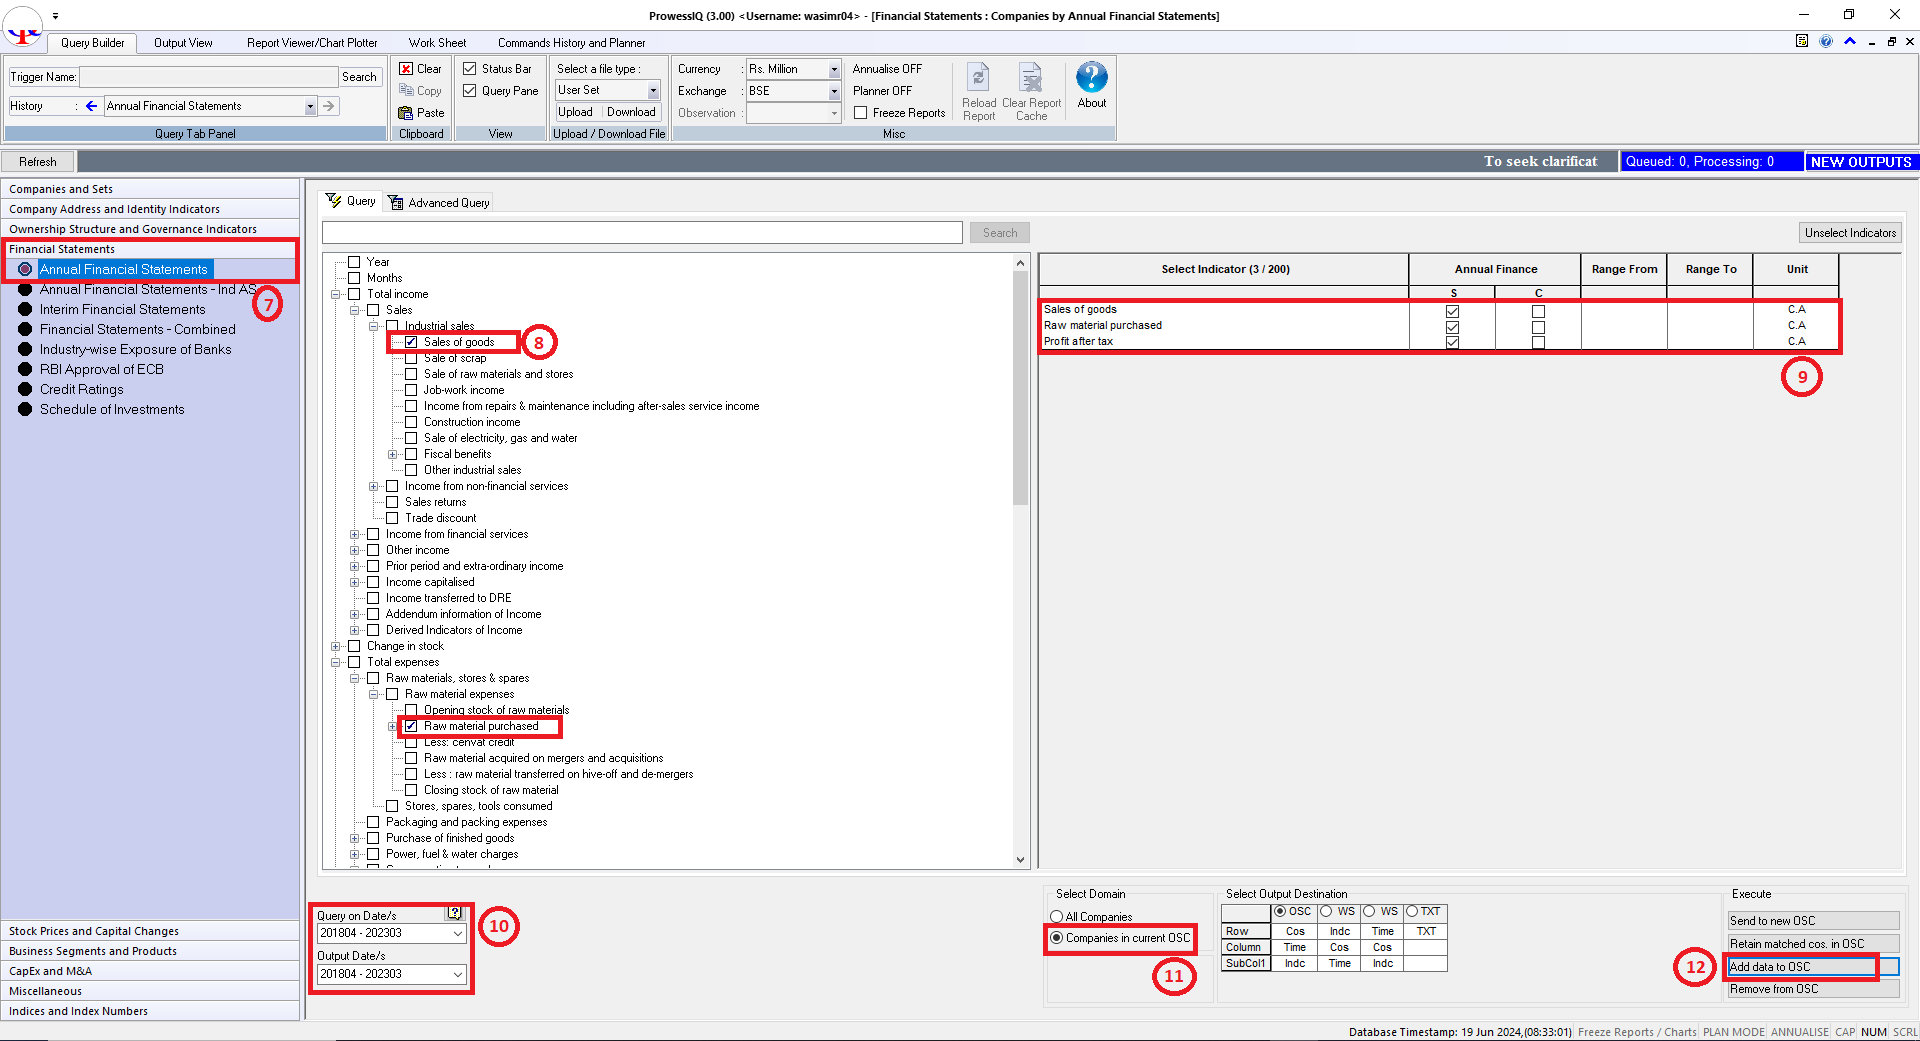The height and width of the screenshot is (1041, 1920).
Task: Click the history back arrow icon
Action: (91, 106)
